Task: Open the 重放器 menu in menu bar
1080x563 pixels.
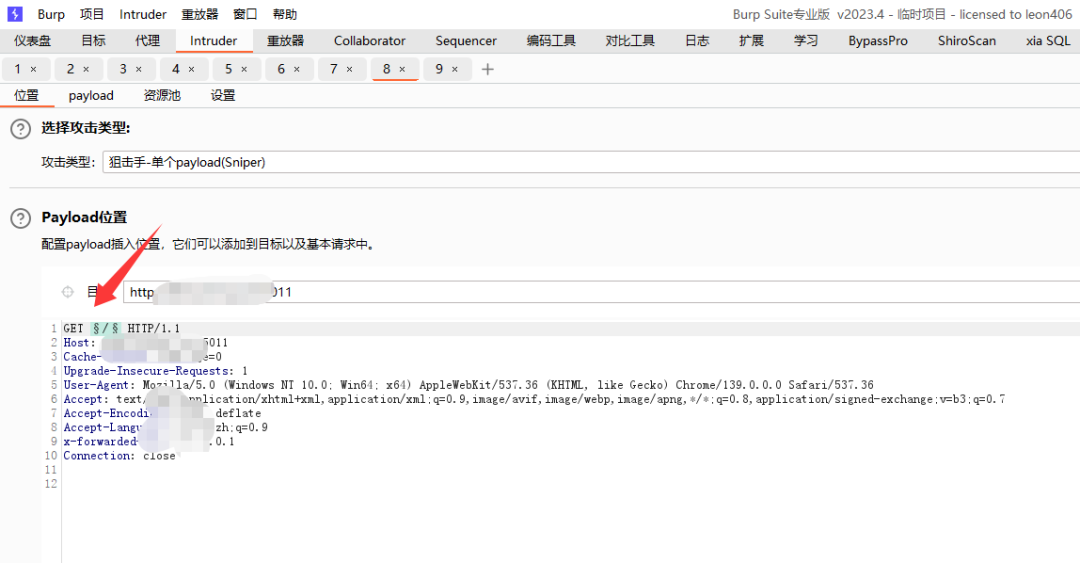Action: 200,14
